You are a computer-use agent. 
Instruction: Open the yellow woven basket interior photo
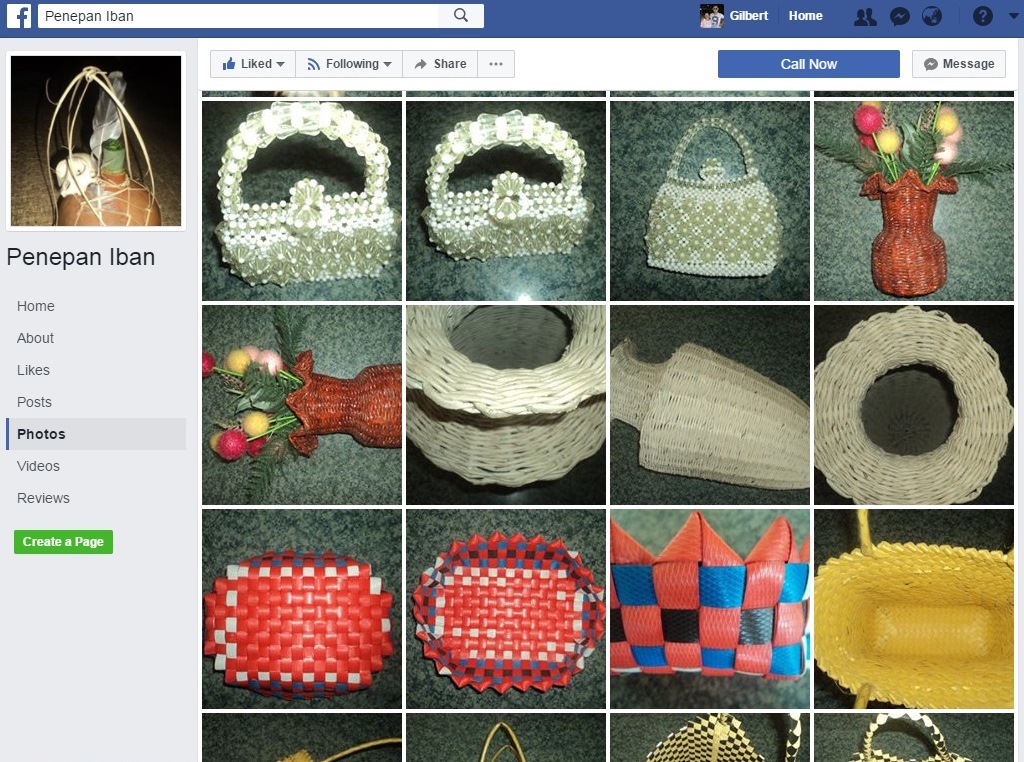click(x=914, y=609)
